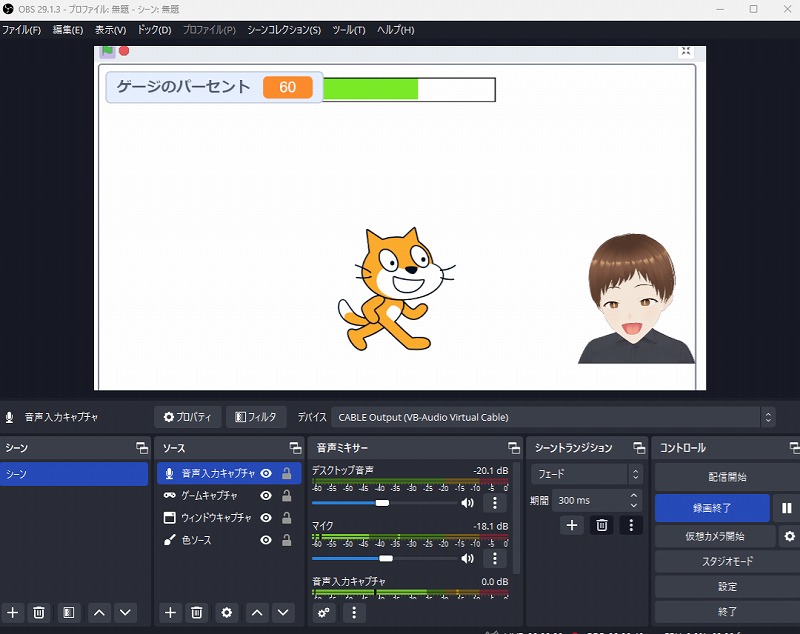The image size is (800, 634).
Task: Open デバイス dropdown CABLE Output
Action: 554,417
